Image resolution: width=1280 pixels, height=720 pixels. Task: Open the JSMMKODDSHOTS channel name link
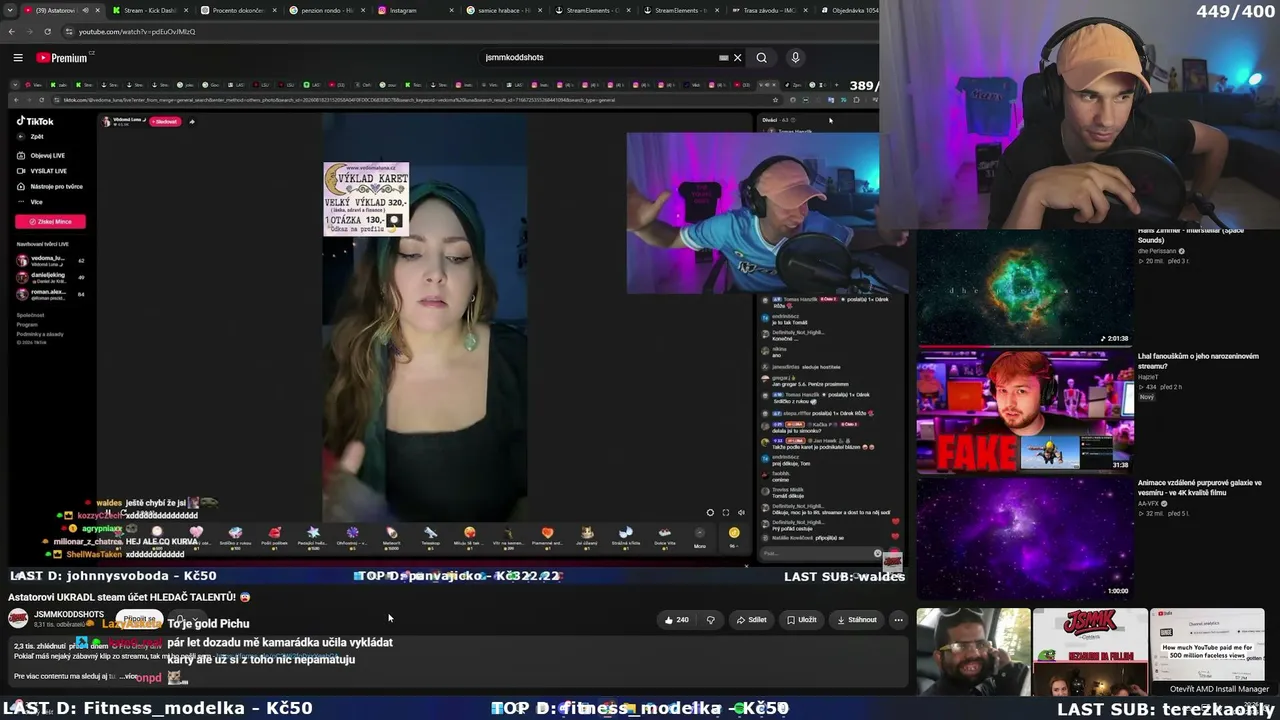click(x=69, y=614)
